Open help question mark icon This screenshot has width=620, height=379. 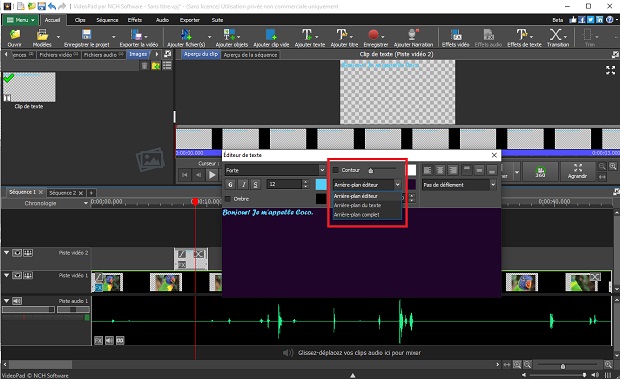(x=610, y=20)
